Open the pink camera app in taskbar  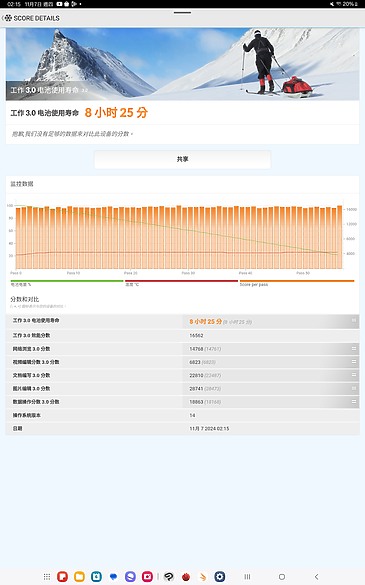coord(147,576)
